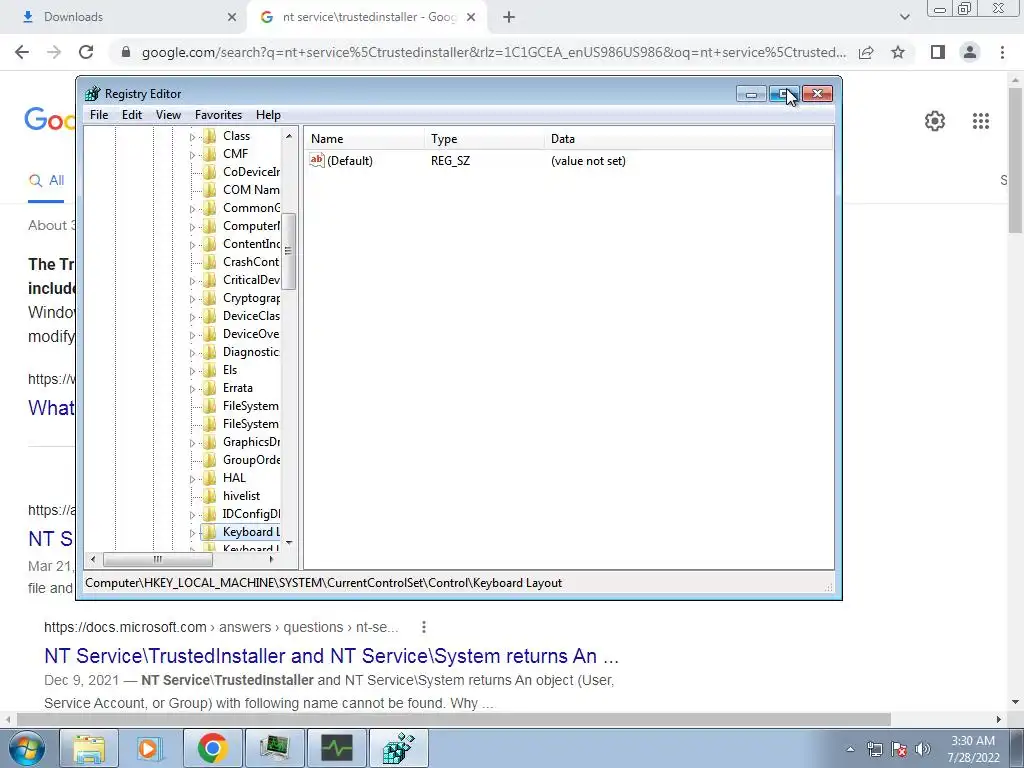The image size is (1024, 768).
Task: Expand the HAL registry key
Action: coord(192,479)
